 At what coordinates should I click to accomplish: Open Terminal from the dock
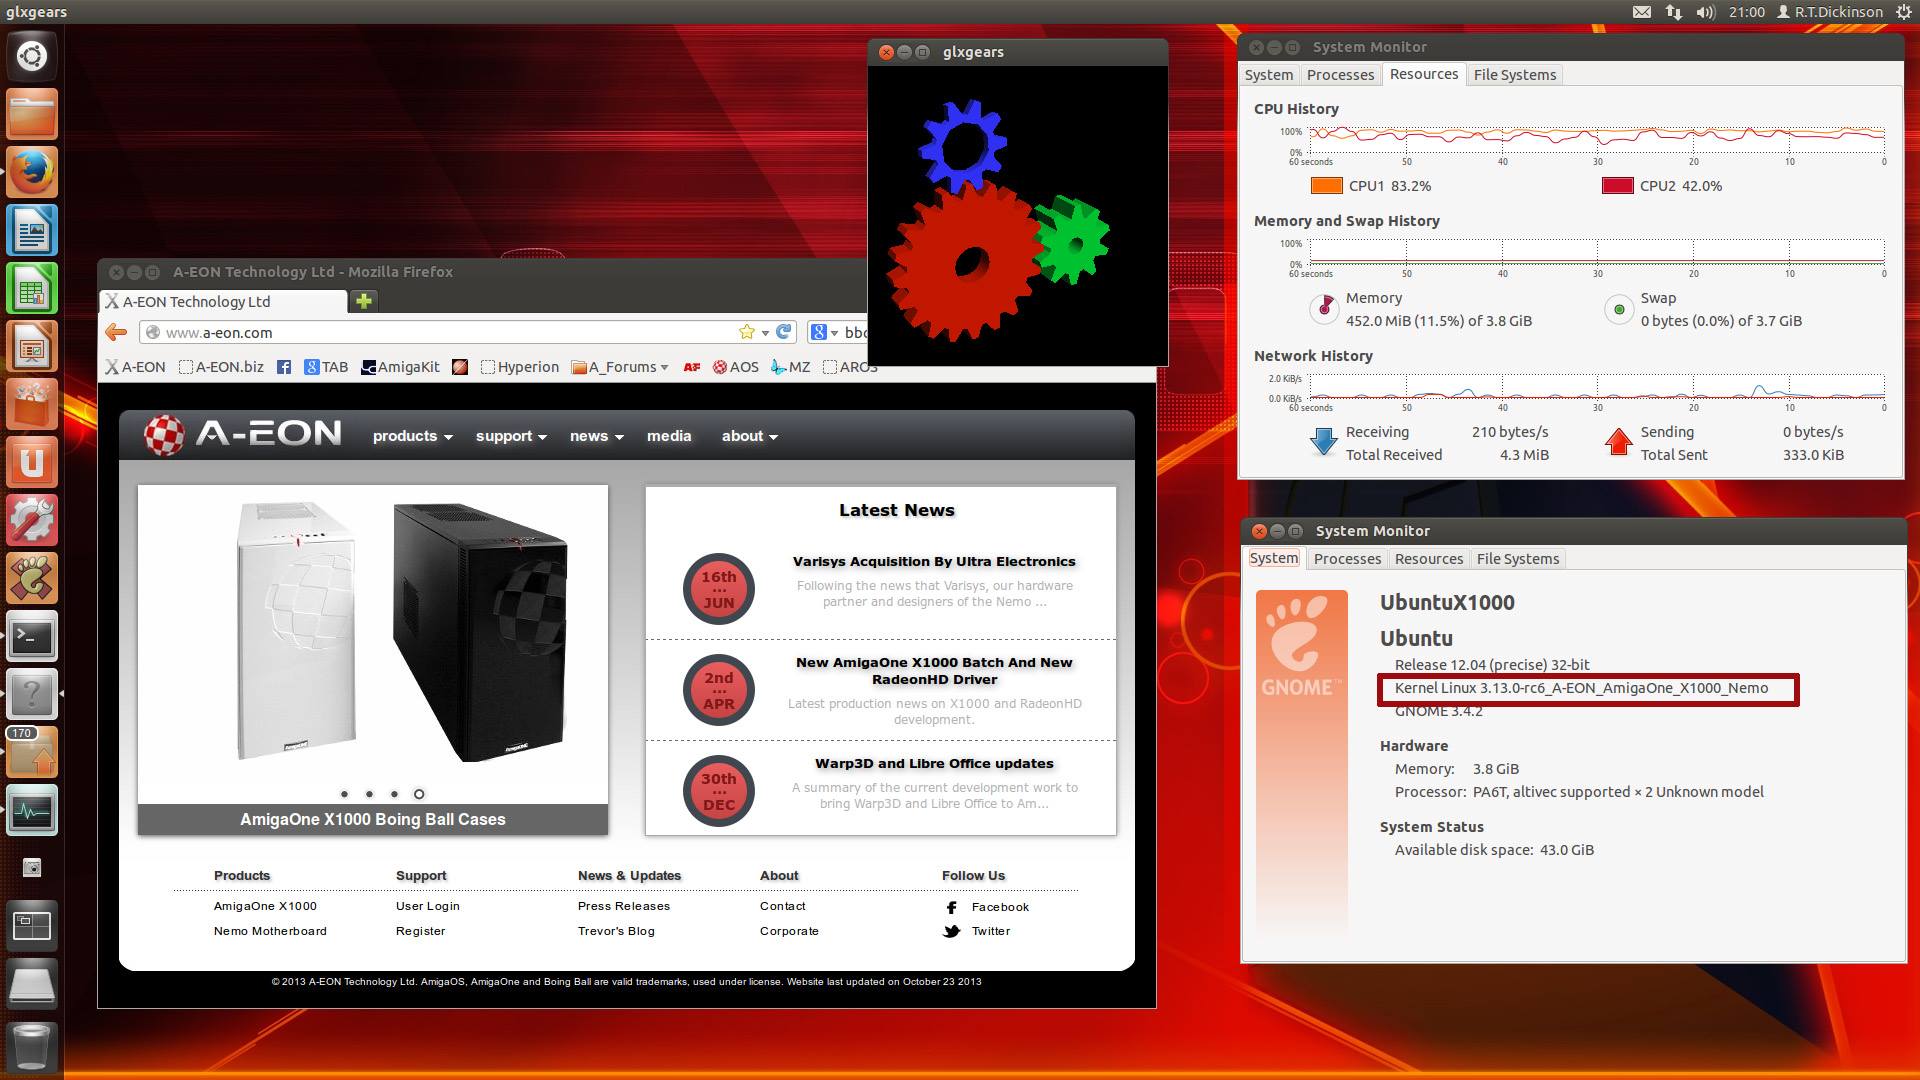coord(32,637)
